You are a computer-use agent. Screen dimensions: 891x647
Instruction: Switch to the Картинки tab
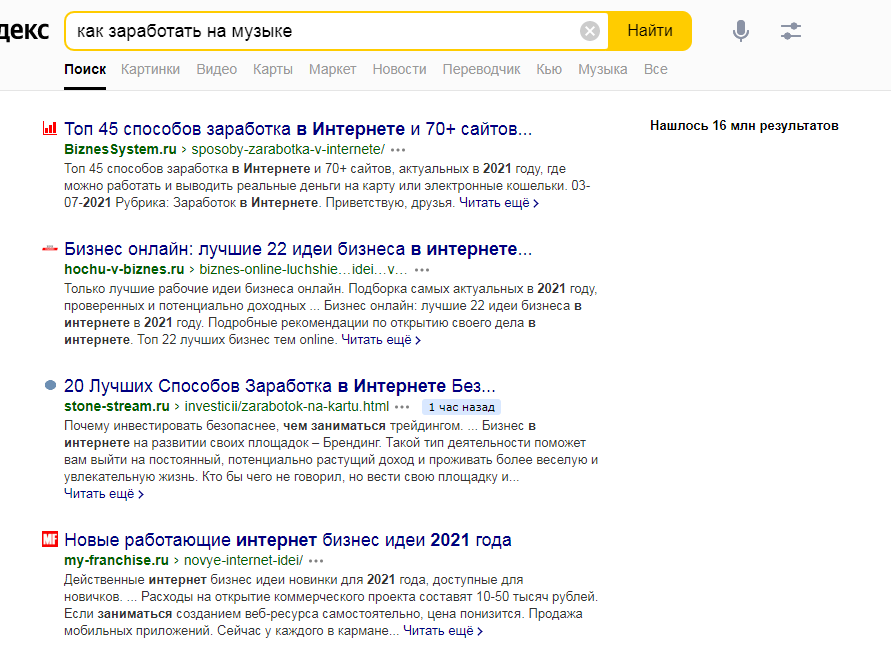[x=151, y=69]
